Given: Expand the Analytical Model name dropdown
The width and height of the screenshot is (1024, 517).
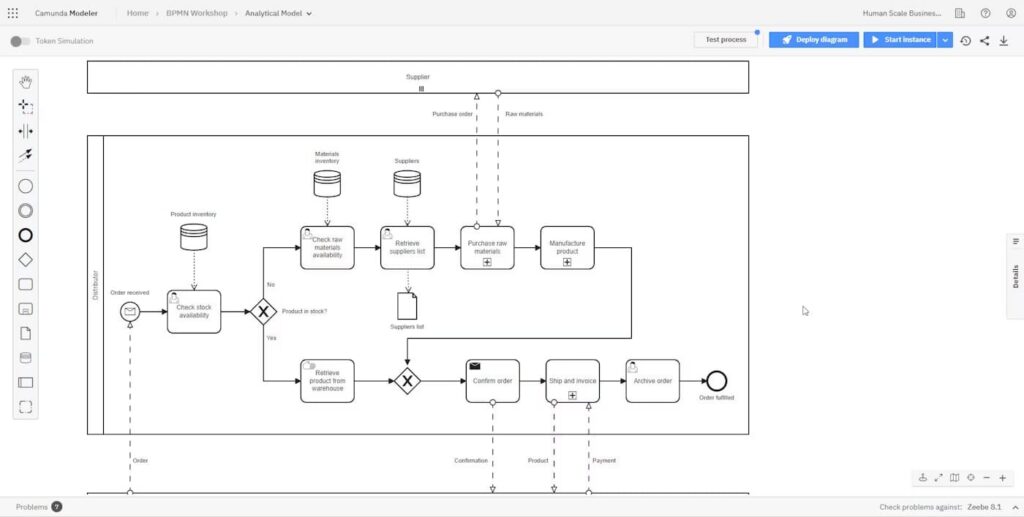Looking at the screenshot, I should 309,14.
